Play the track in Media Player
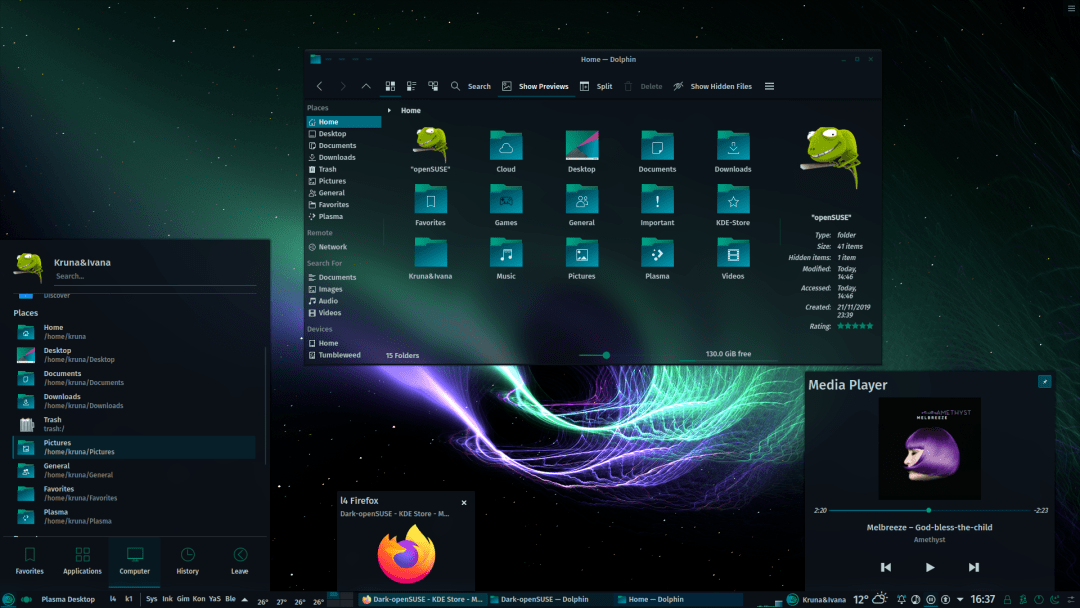 coord(930,567)
